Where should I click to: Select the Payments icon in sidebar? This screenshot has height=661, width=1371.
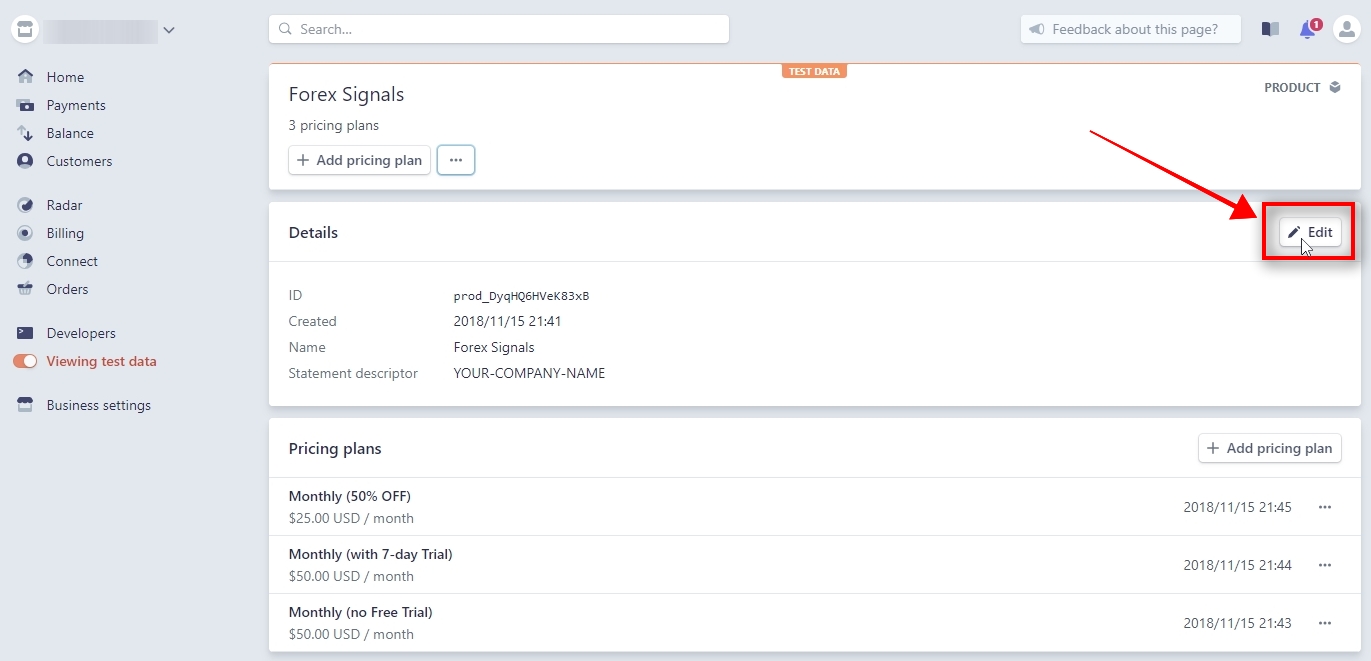[x=24, y=105]
